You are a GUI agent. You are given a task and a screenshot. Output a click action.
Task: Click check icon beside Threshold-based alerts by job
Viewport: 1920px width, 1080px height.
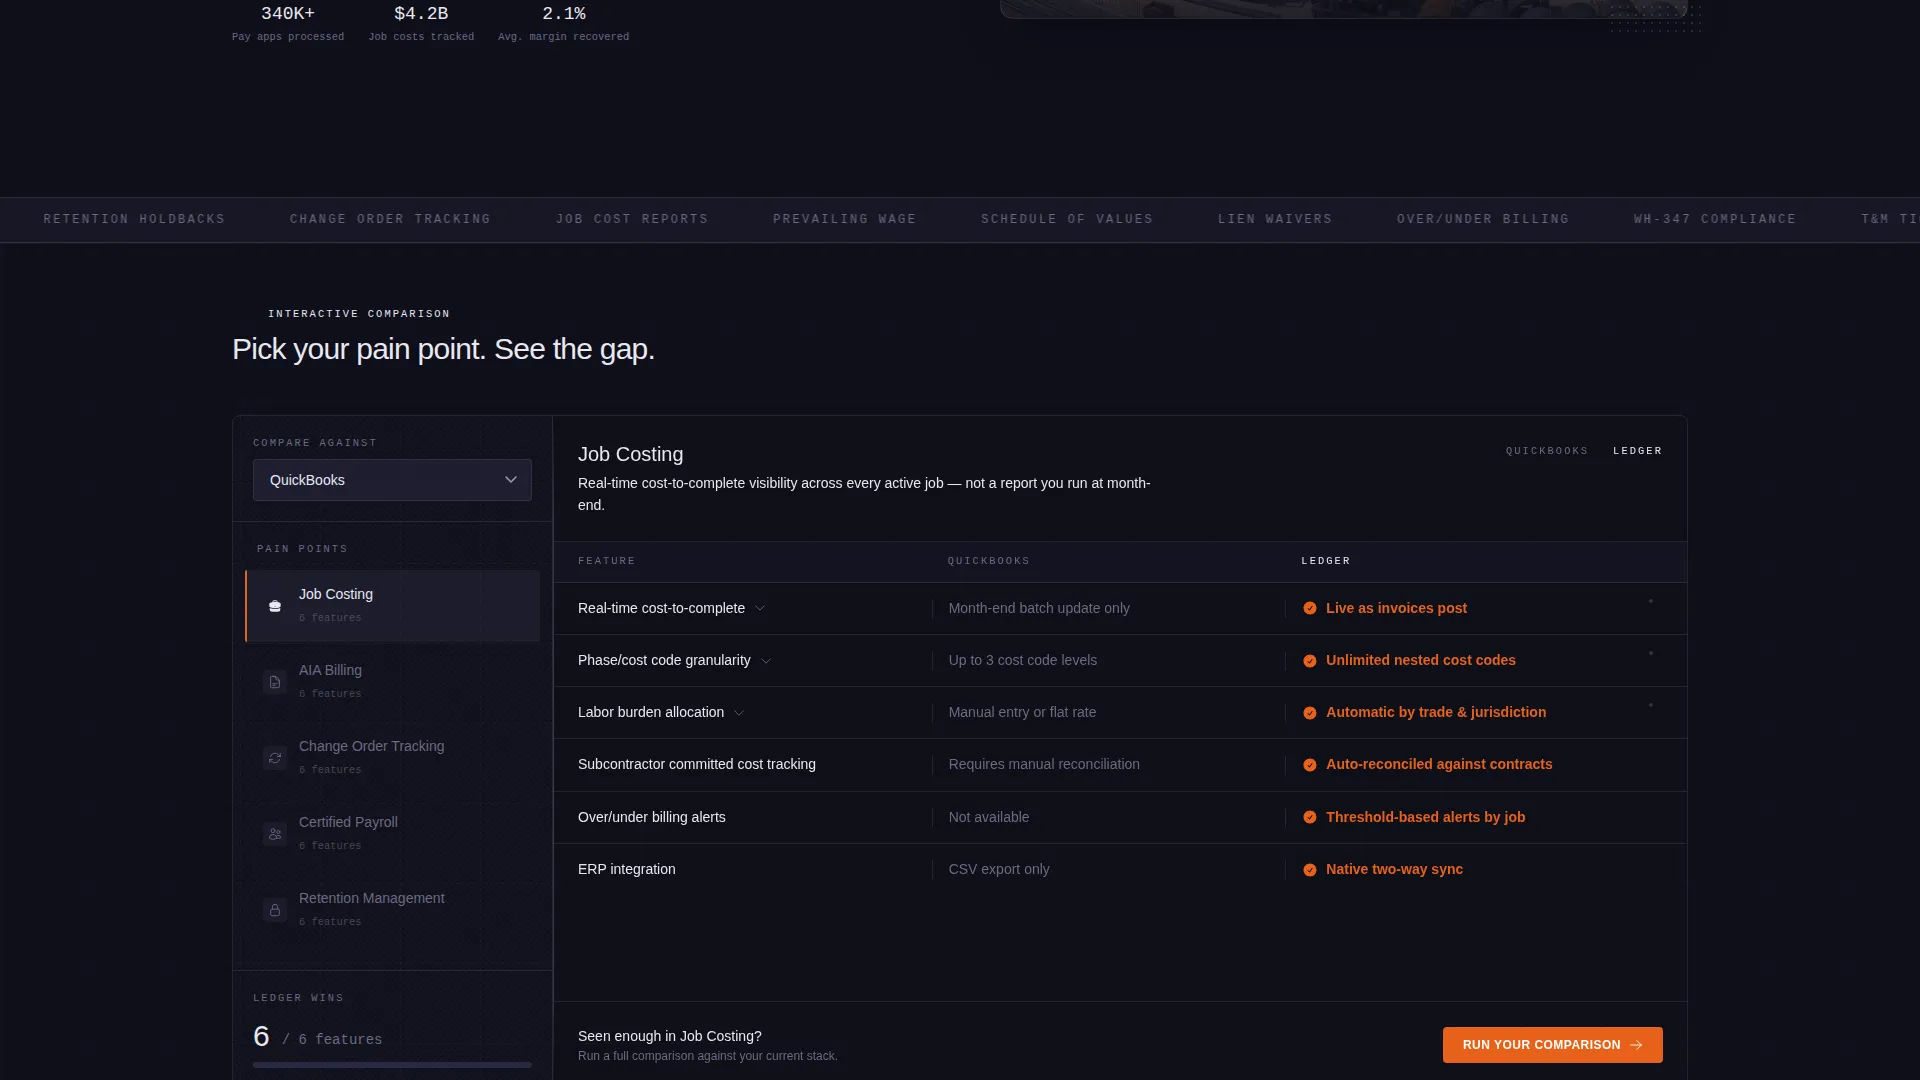[x=1310, y=817]
